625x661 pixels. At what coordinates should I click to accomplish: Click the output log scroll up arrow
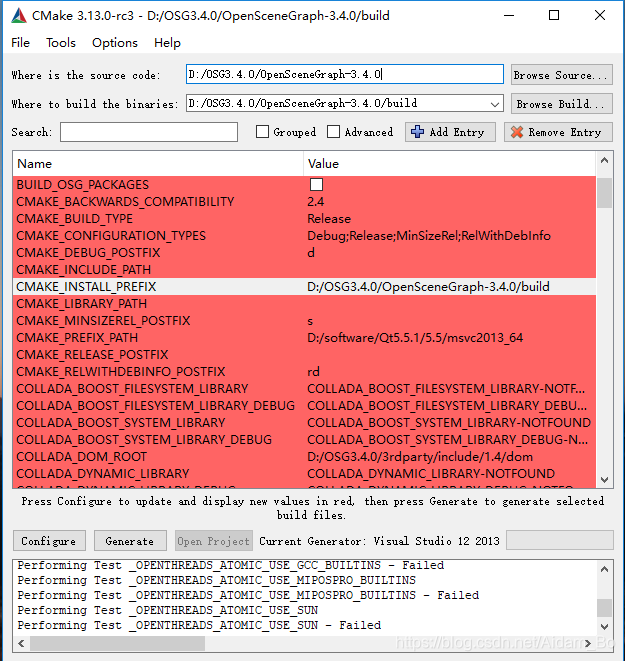pyautogui.click(x=604, y=570)
